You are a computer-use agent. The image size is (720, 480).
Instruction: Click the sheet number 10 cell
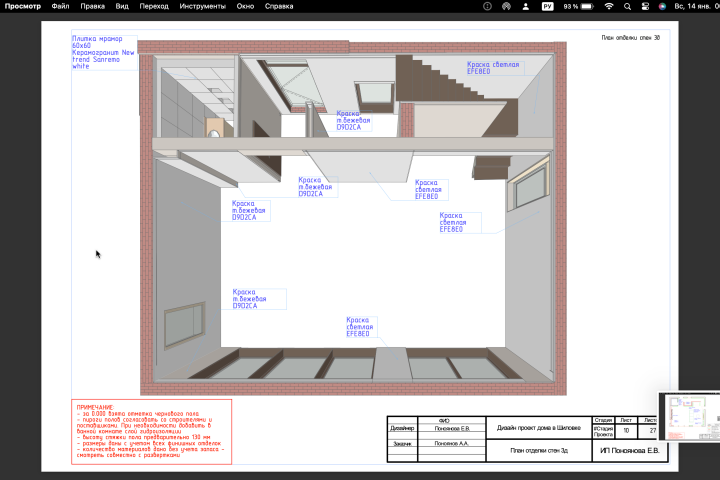point(626,431)
